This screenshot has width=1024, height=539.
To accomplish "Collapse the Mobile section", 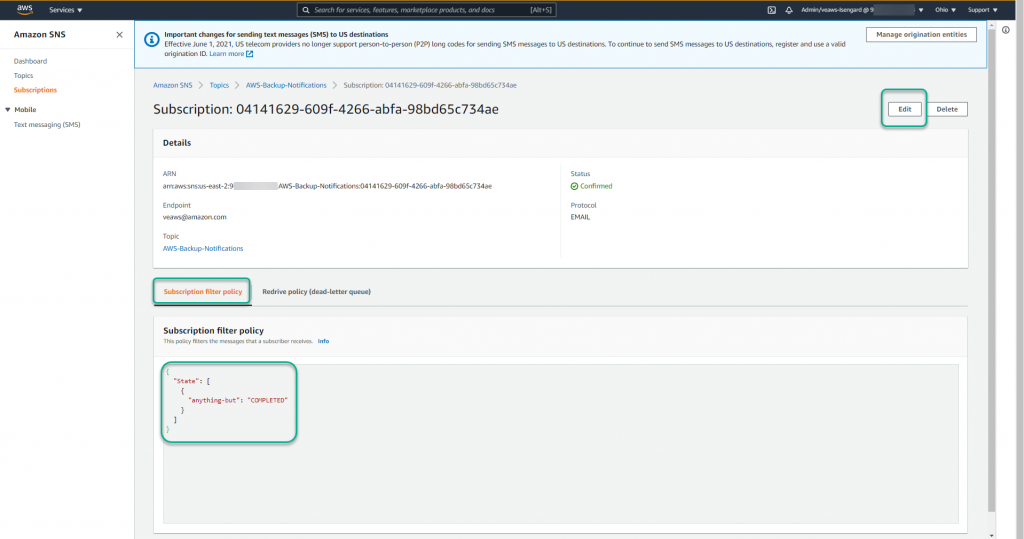I will point(8,110).
